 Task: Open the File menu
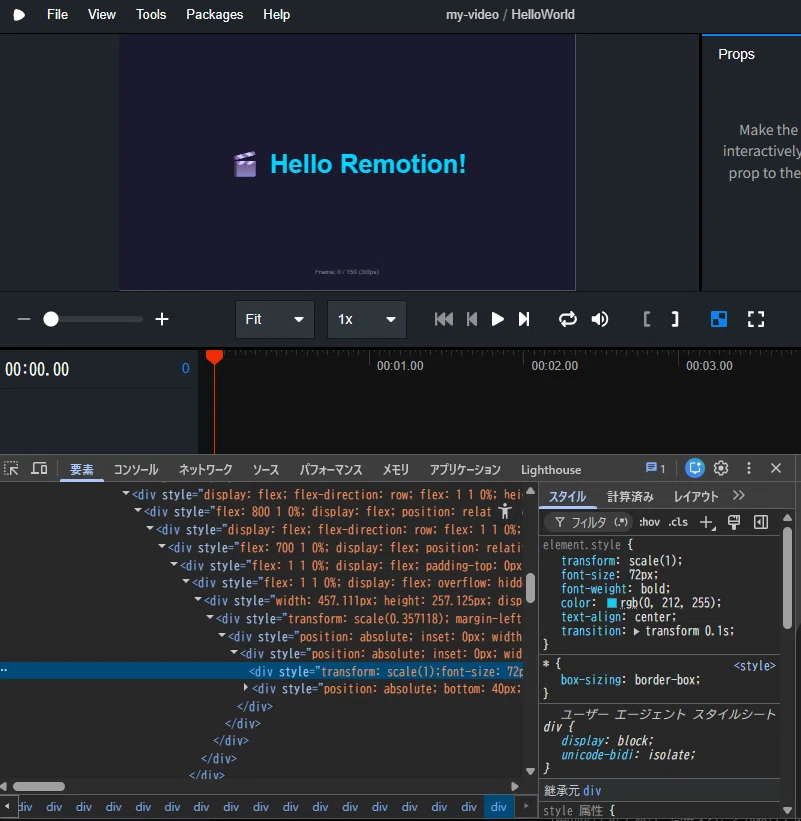click(57, 15)
